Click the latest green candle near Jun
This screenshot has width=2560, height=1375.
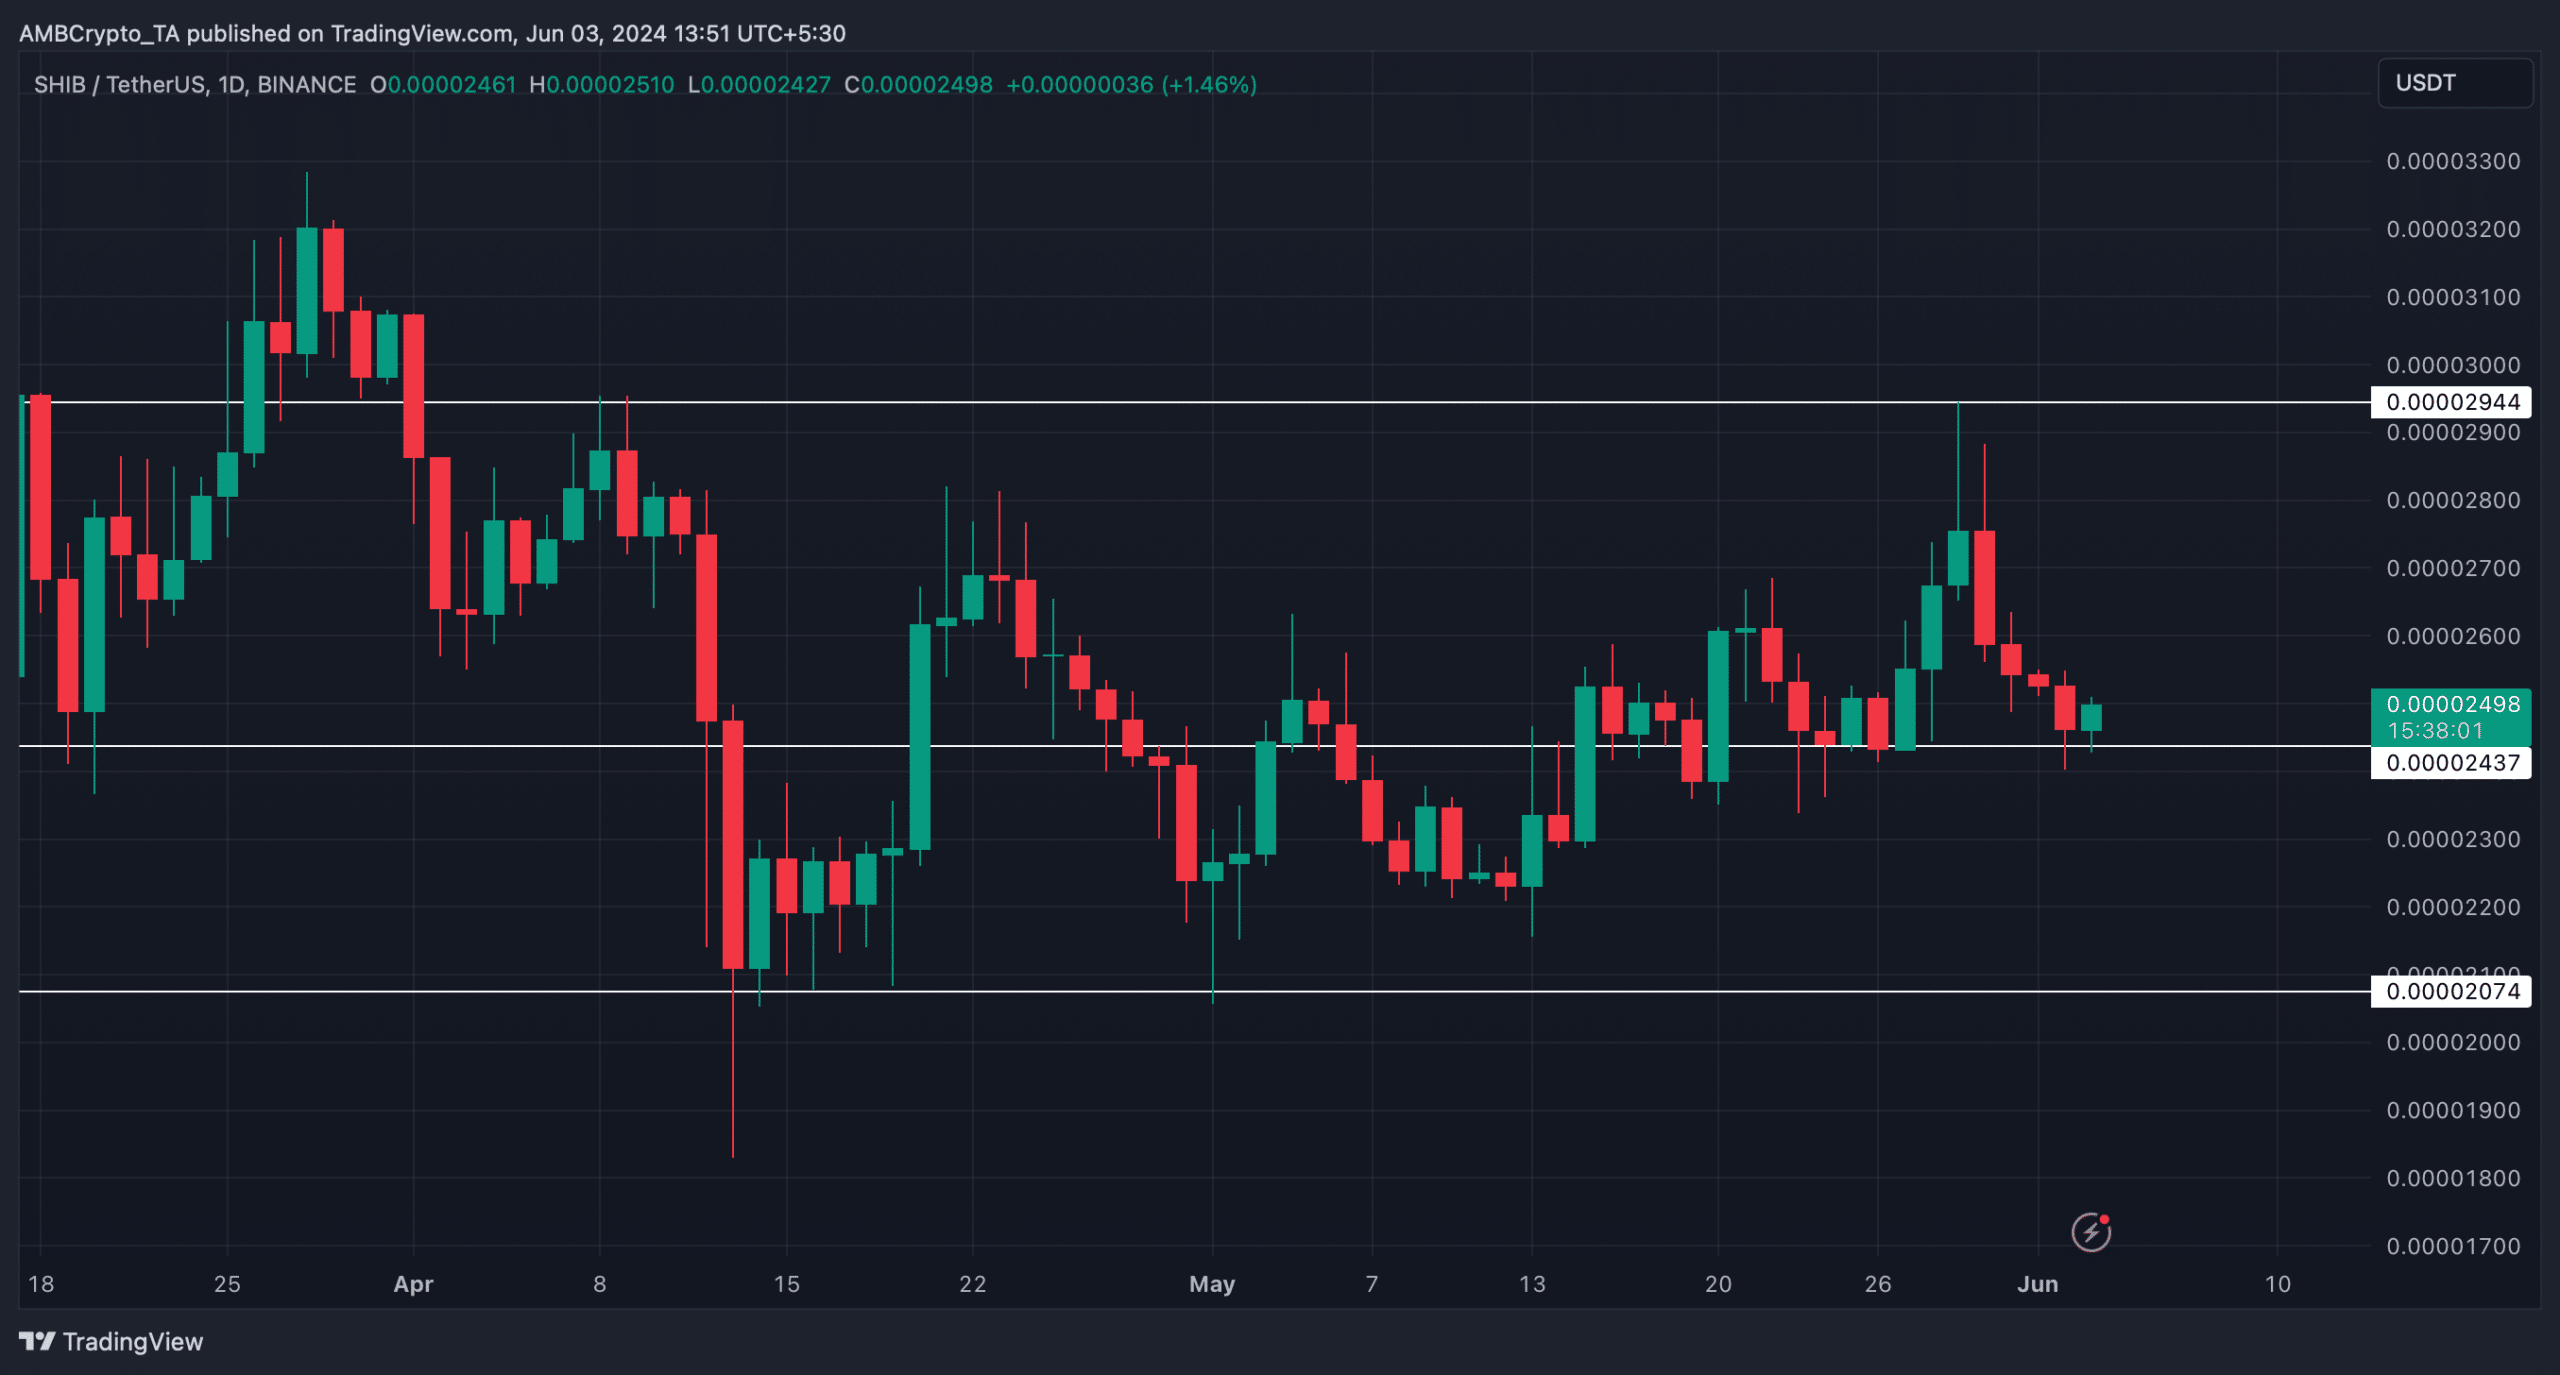(2091, 718)
